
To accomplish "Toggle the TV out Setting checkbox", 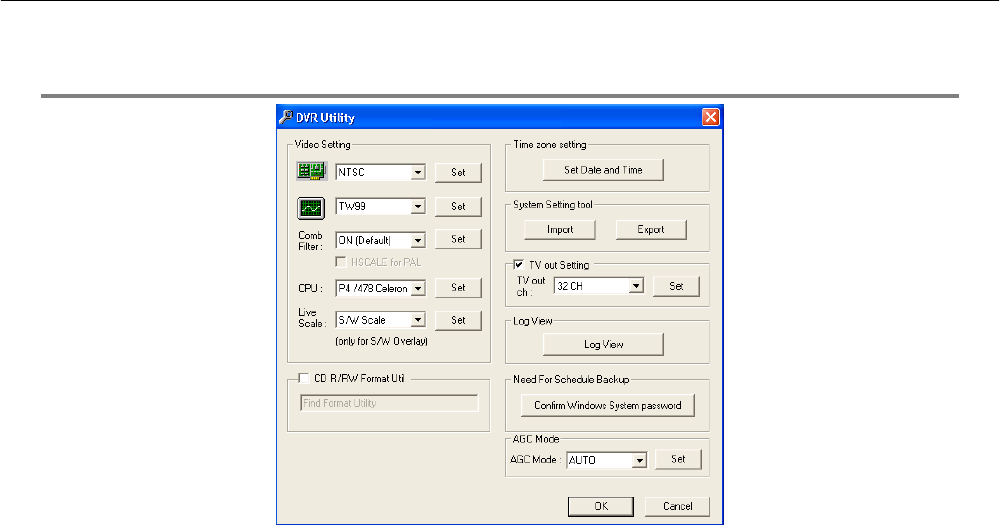I will [x=519, y=265].
